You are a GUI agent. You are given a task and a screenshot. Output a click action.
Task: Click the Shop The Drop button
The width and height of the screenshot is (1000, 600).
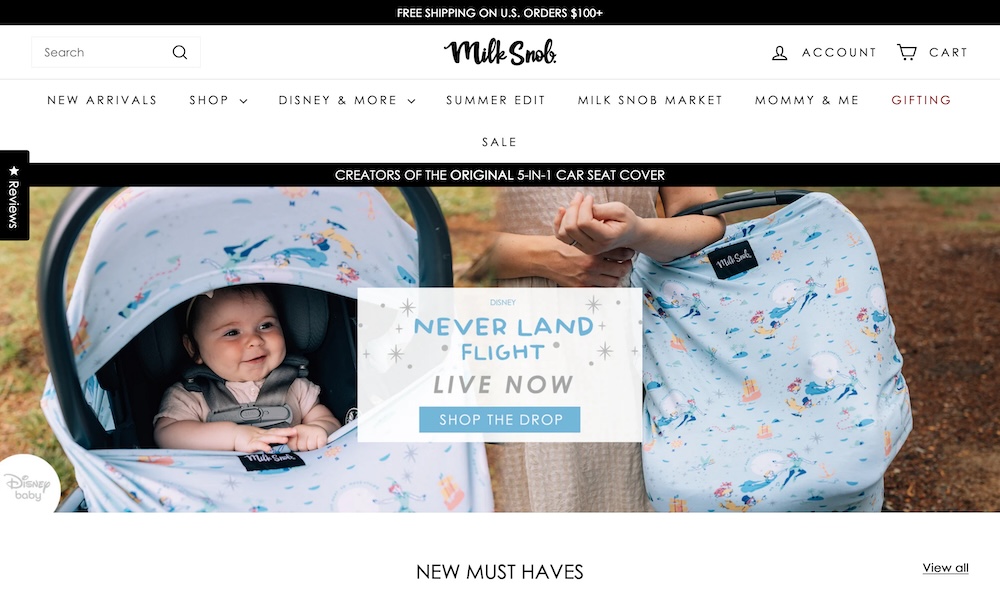499,420
